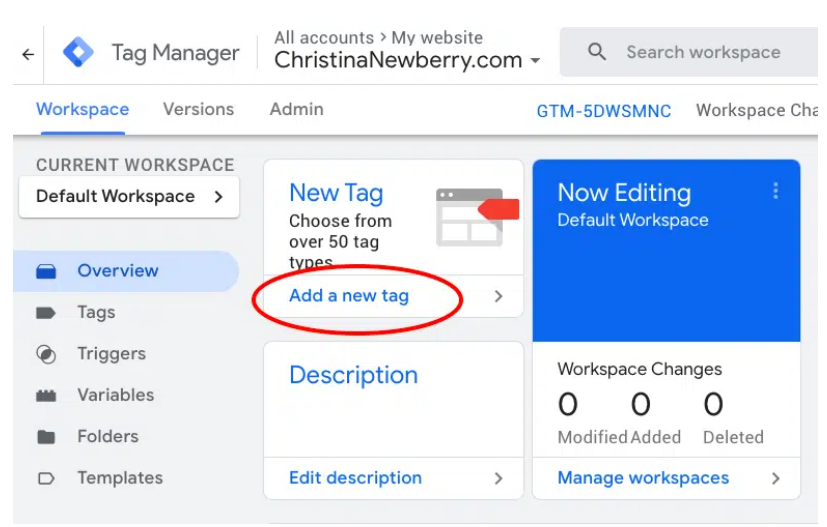Switch to the Workspace tab
The height and width of the screenshot is (527, 827).
[x=82, y=109]
